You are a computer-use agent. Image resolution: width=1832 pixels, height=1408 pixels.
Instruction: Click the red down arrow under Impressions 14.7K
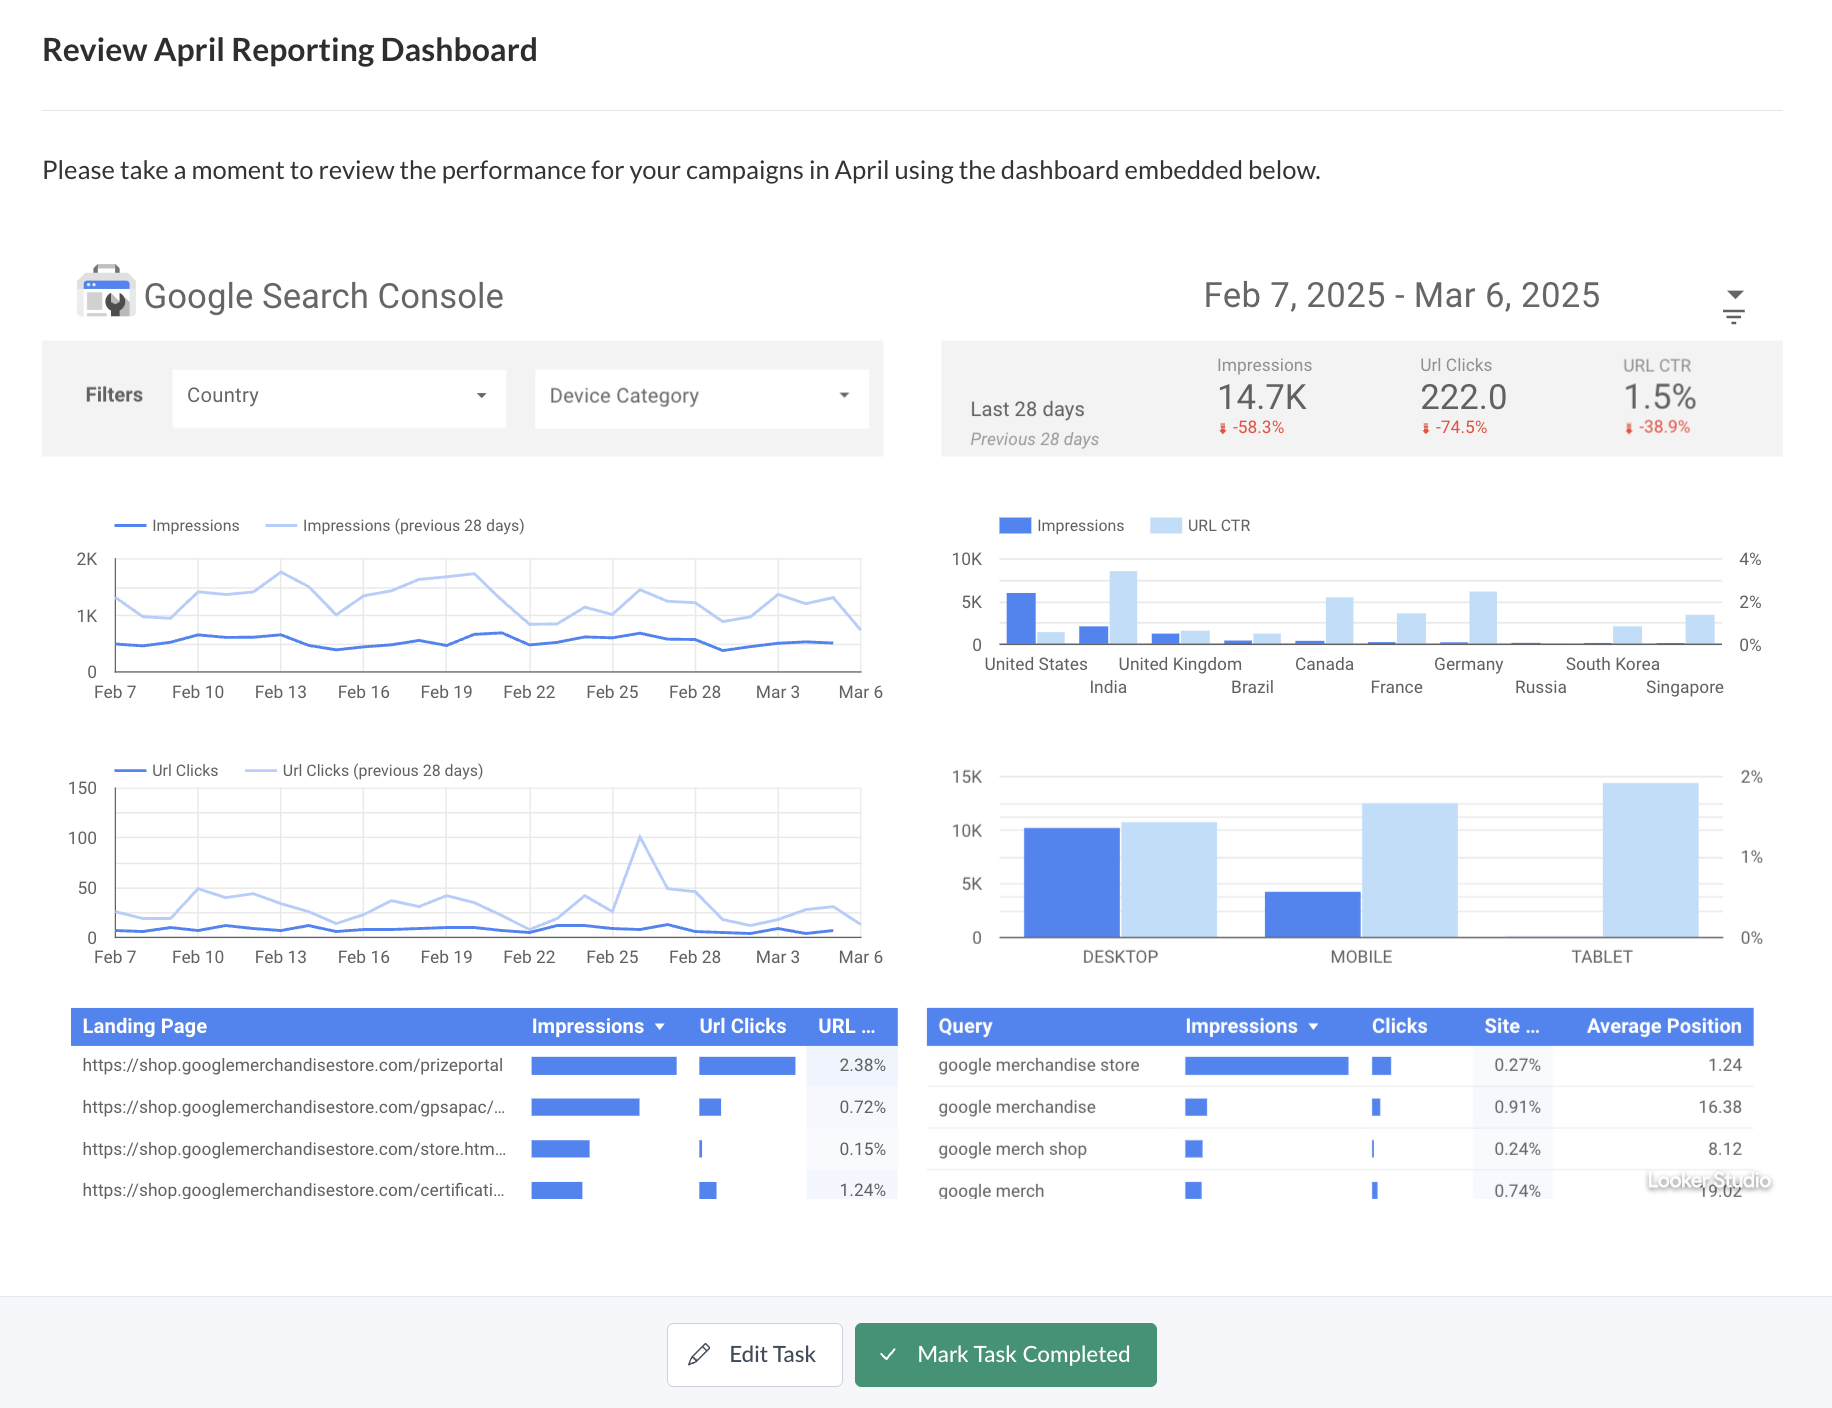click(x=1222, y=429)
